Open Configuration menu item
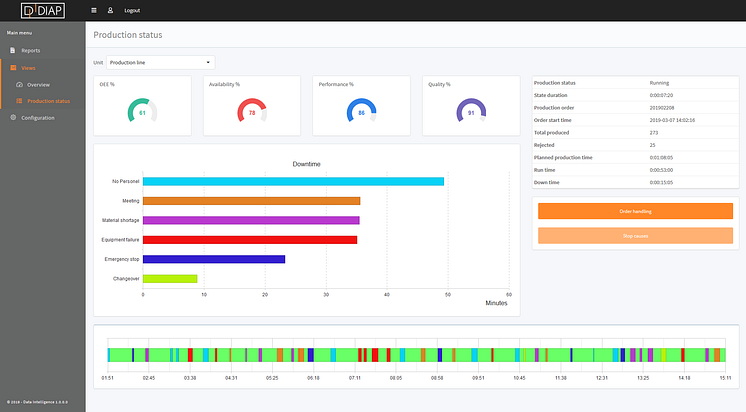The width and height of the screenshot is (746, 412). 38,118
